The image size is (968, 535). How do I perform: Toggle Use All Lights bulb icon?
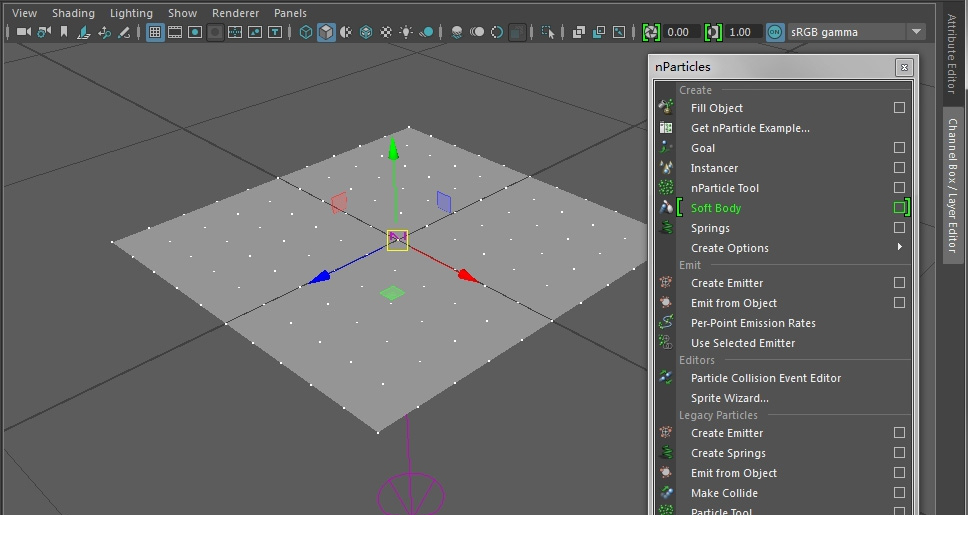[x=406, y=32]
